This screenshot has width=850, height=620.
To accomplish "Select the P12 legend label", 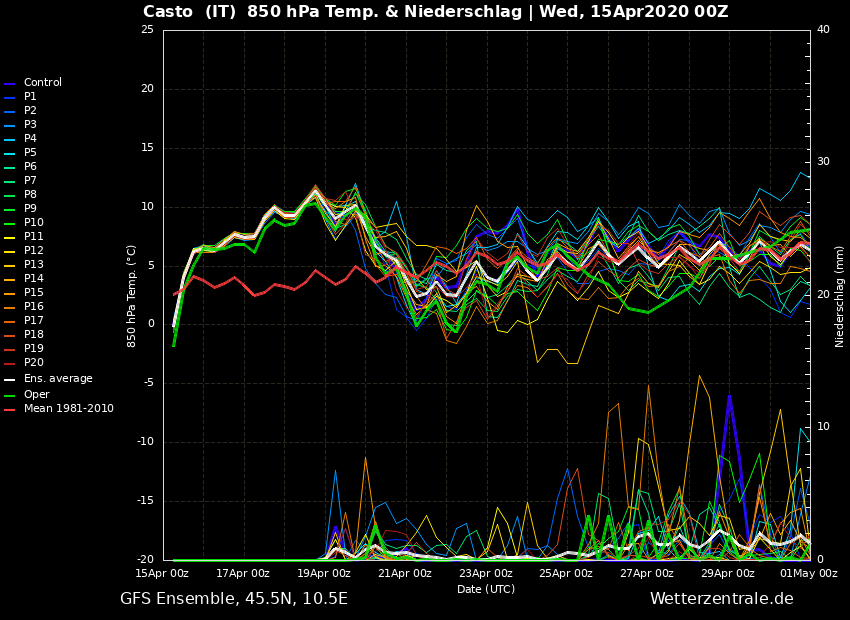I will (33, 250).
